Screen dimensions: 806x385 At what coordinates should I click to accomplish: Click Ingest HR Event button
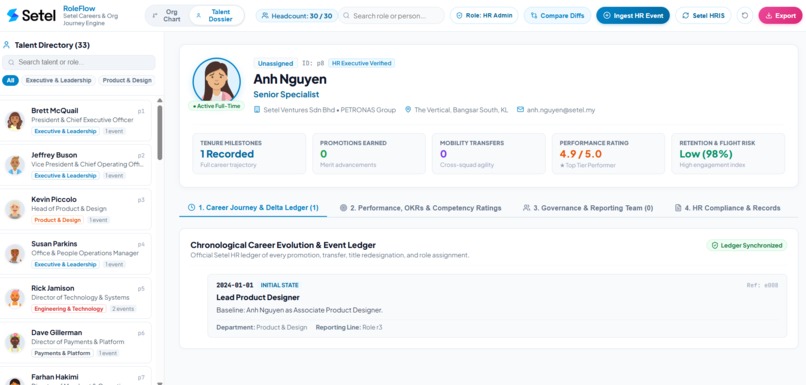[633, 15]
